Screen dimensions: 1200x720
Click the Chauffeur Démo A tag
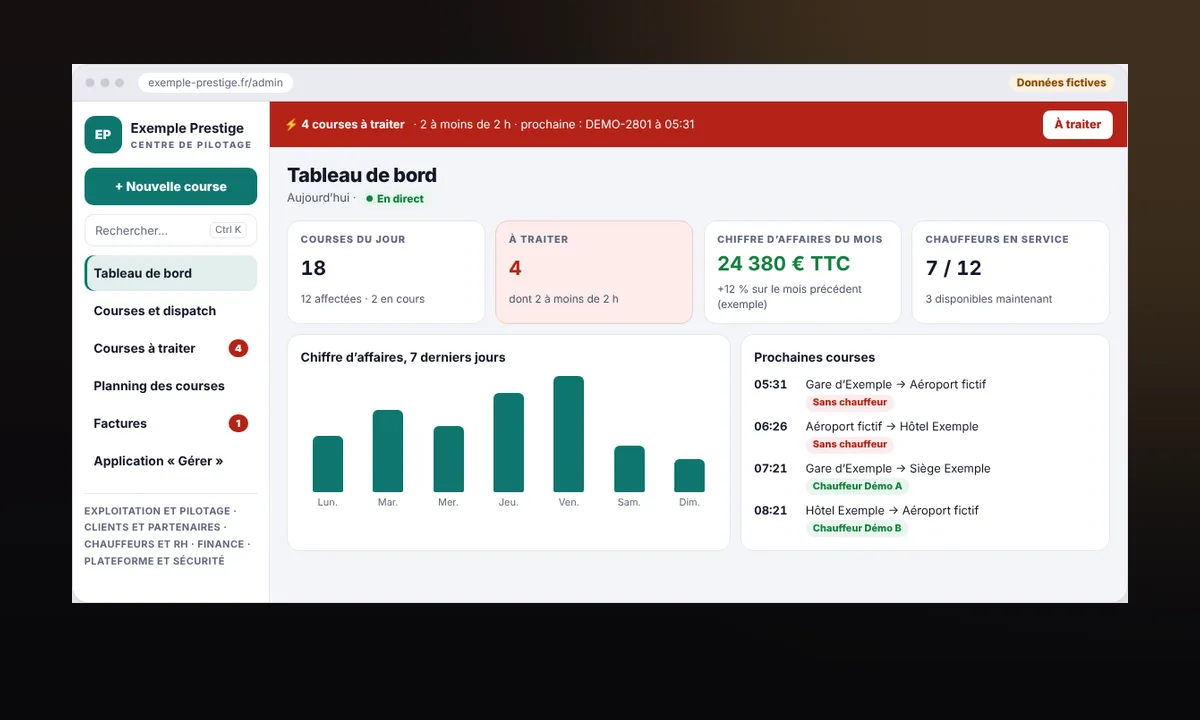(x=857, y=486)
